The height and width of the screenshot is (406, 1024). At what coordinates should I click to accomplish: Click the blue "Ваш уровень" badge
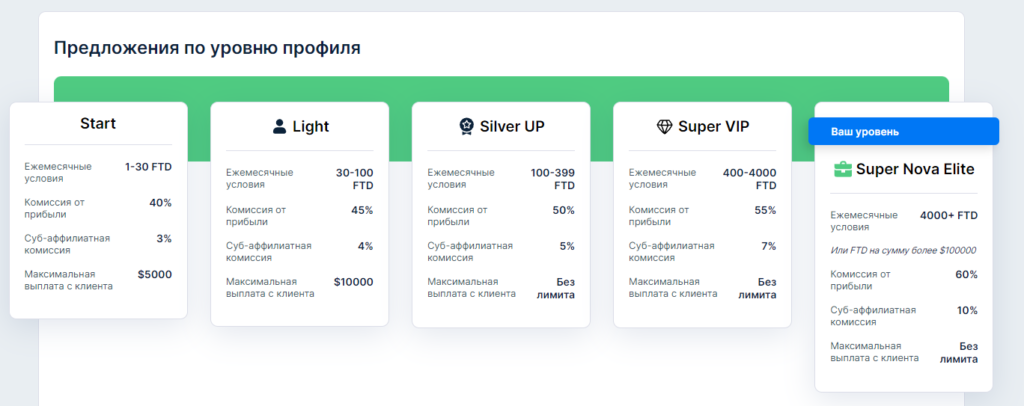click(x=904, y=131)
